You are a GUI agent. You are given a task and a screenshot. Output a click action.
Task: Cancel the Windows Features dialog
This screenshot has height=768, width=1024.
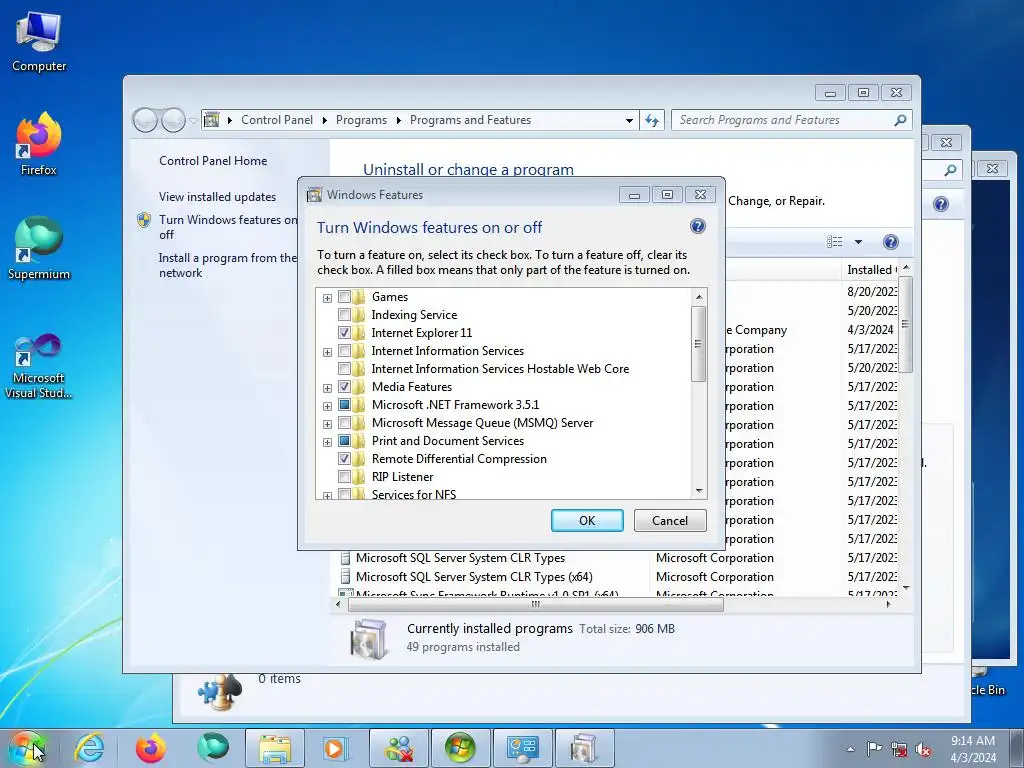pos(670,520)
